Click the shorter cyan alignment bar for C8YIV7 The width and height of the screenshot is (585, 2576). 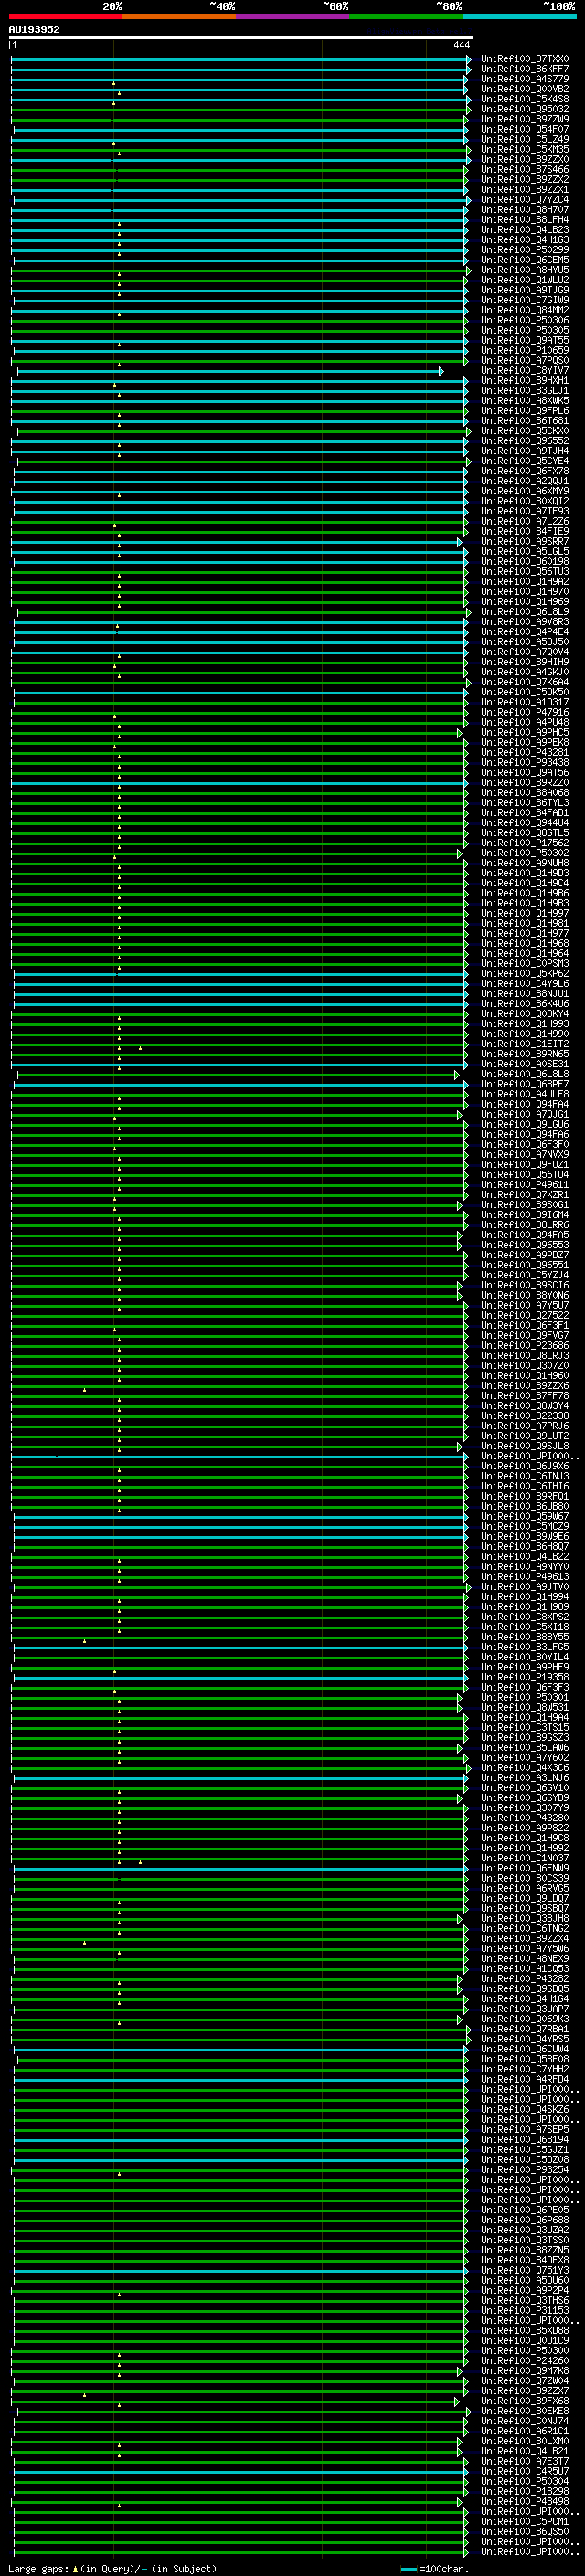[x=230, y=371]
